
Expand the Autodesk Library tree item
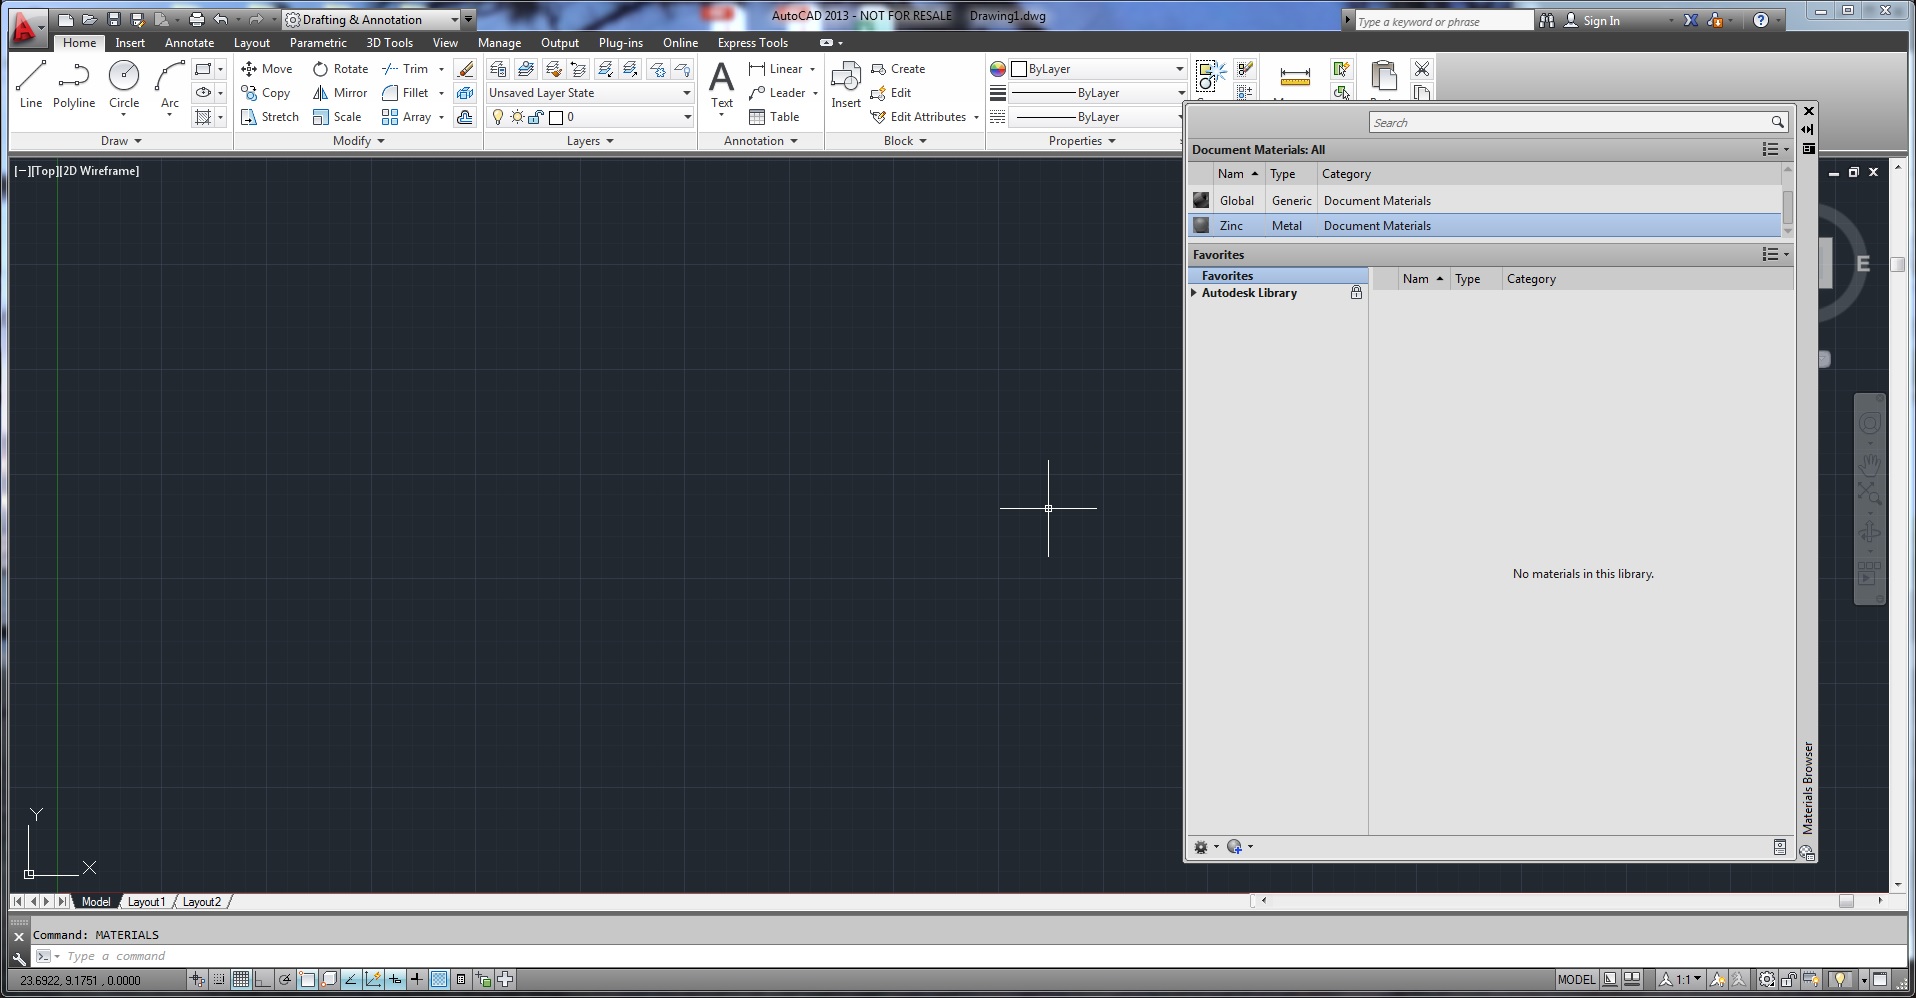point(1196,292)
